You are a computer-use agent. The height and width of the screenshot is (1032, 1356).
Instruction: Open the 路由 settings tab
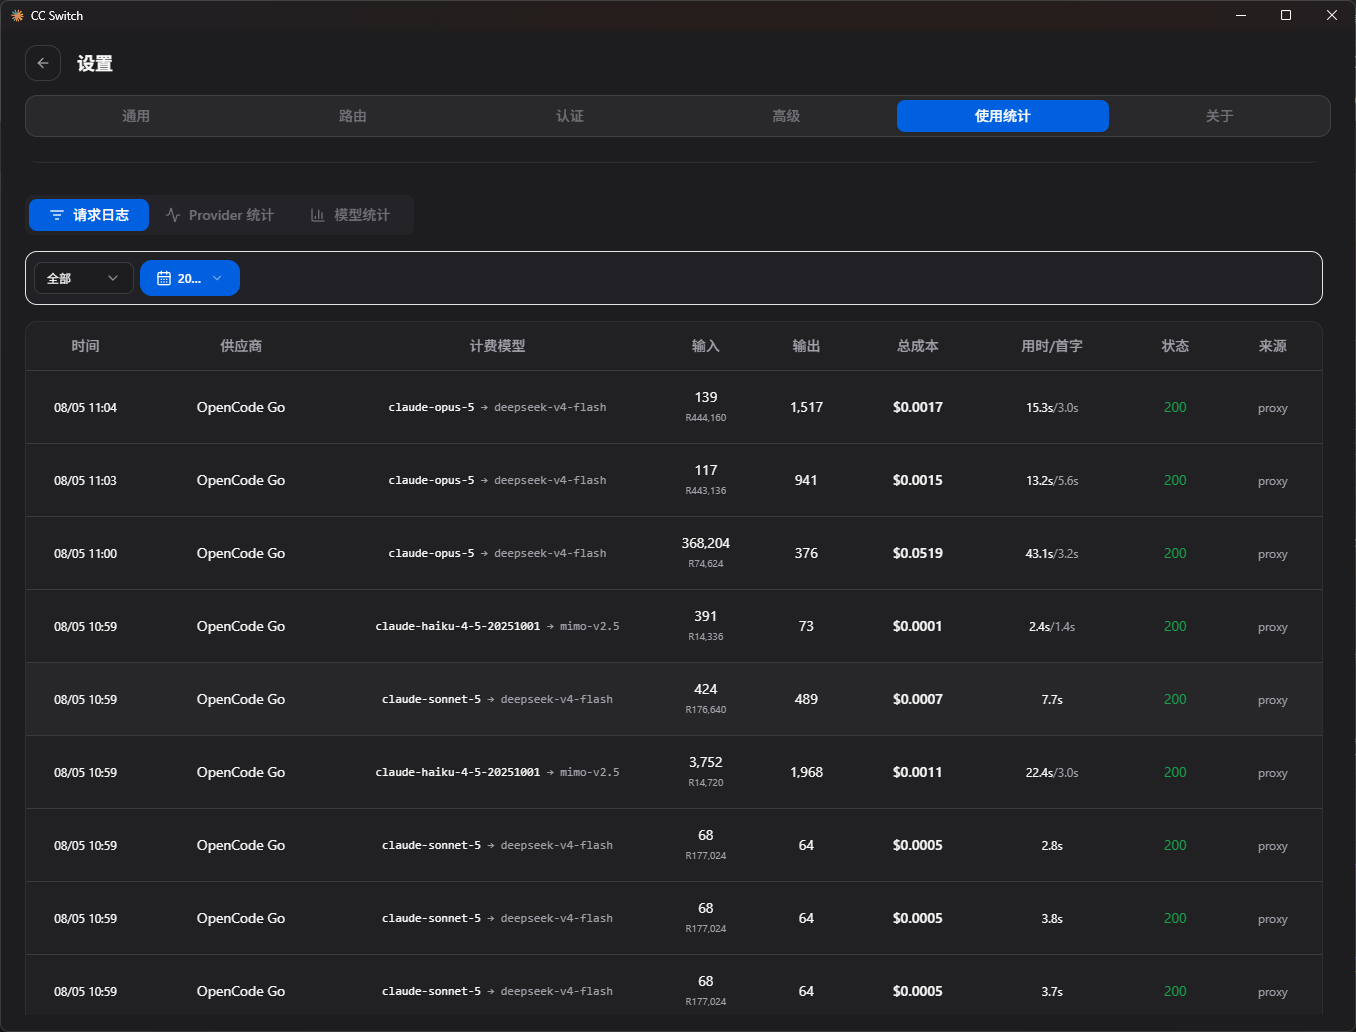click(x=353, y=116)
